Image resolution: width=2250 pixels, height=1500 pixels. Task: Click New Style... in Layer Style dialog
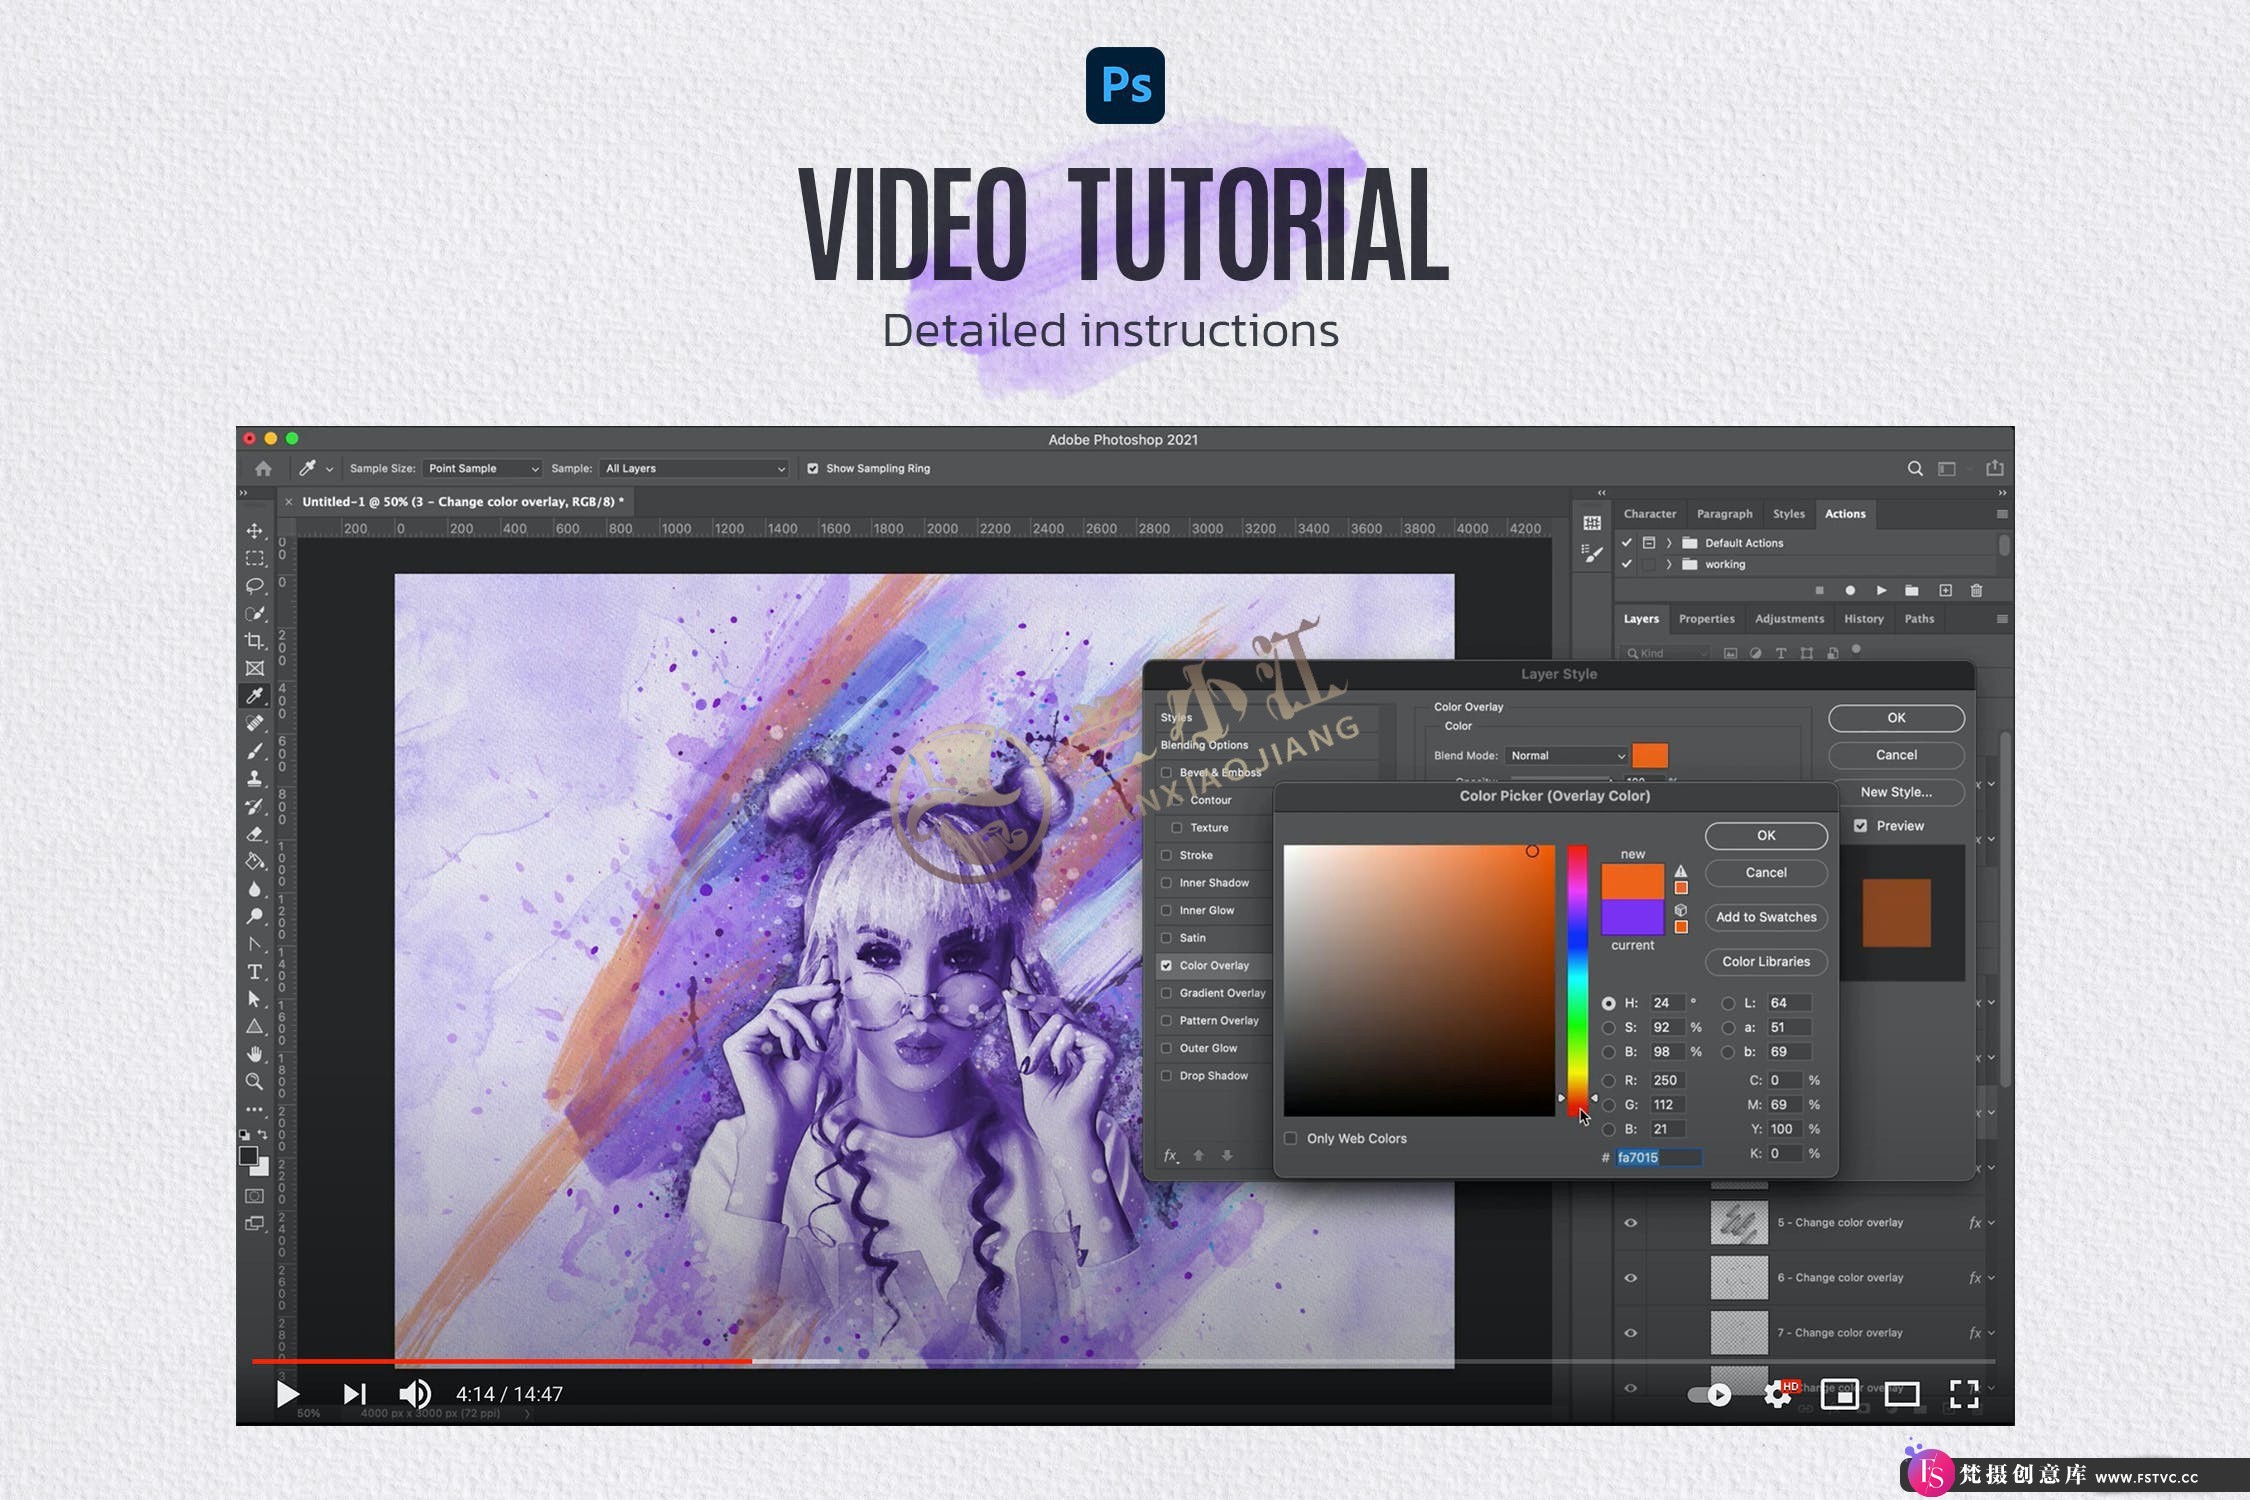click(1896, 792)
